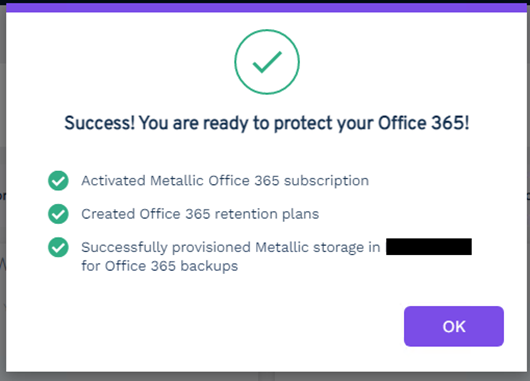The width and height of the screenshot is (530, 381).
Task: Click 'Successfully provisioned Metallic storage in' text
Action: 231,247
